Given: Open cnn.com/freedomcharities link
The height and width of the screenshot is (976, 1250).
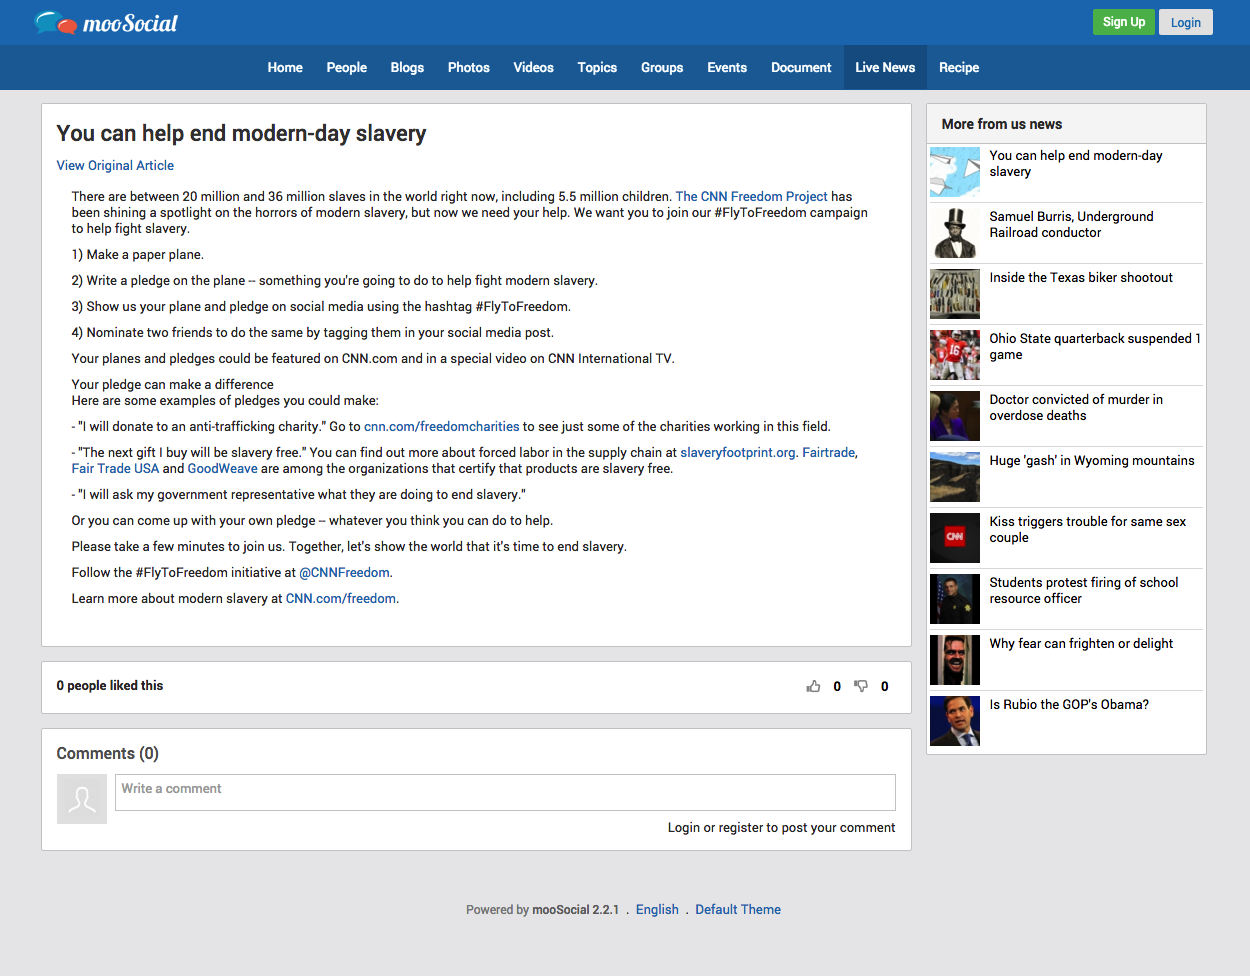Looking at the screenshot, I should (x=442, y=426).
